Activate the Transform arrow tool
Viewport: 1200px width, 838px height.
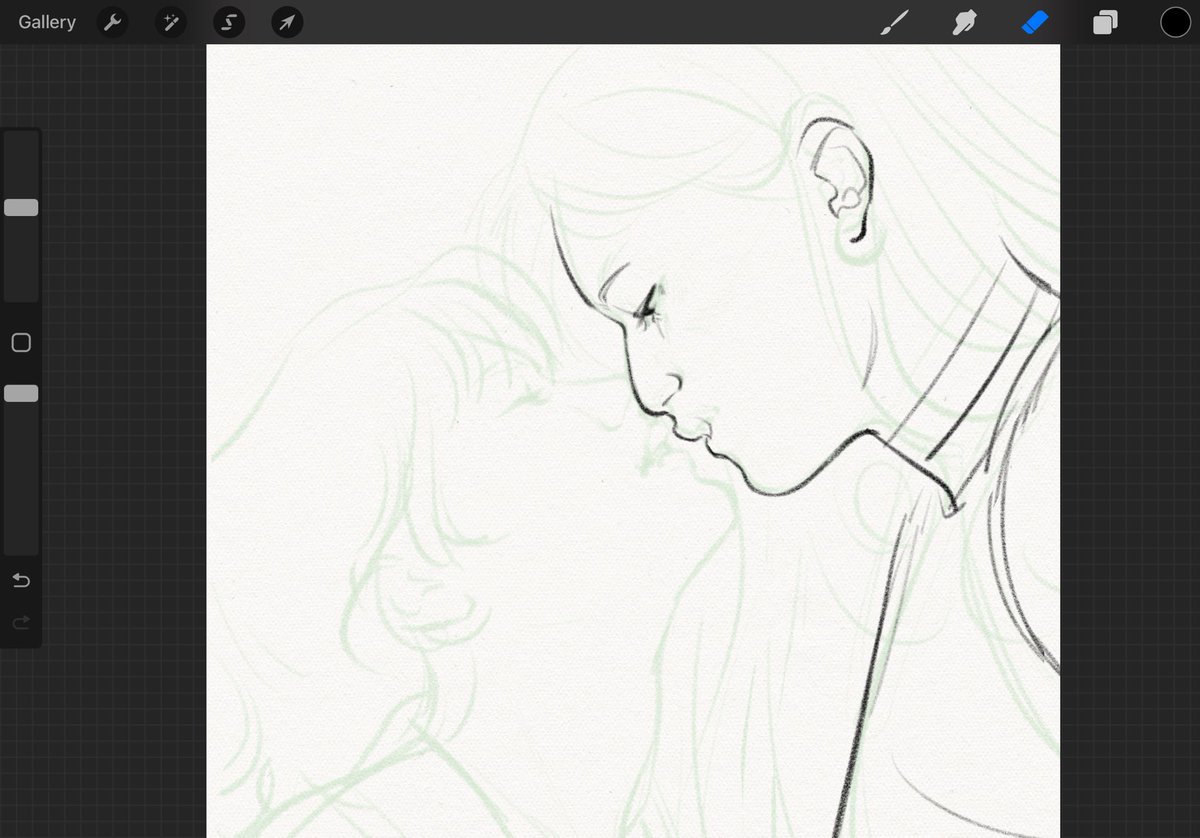coord(287,22)
